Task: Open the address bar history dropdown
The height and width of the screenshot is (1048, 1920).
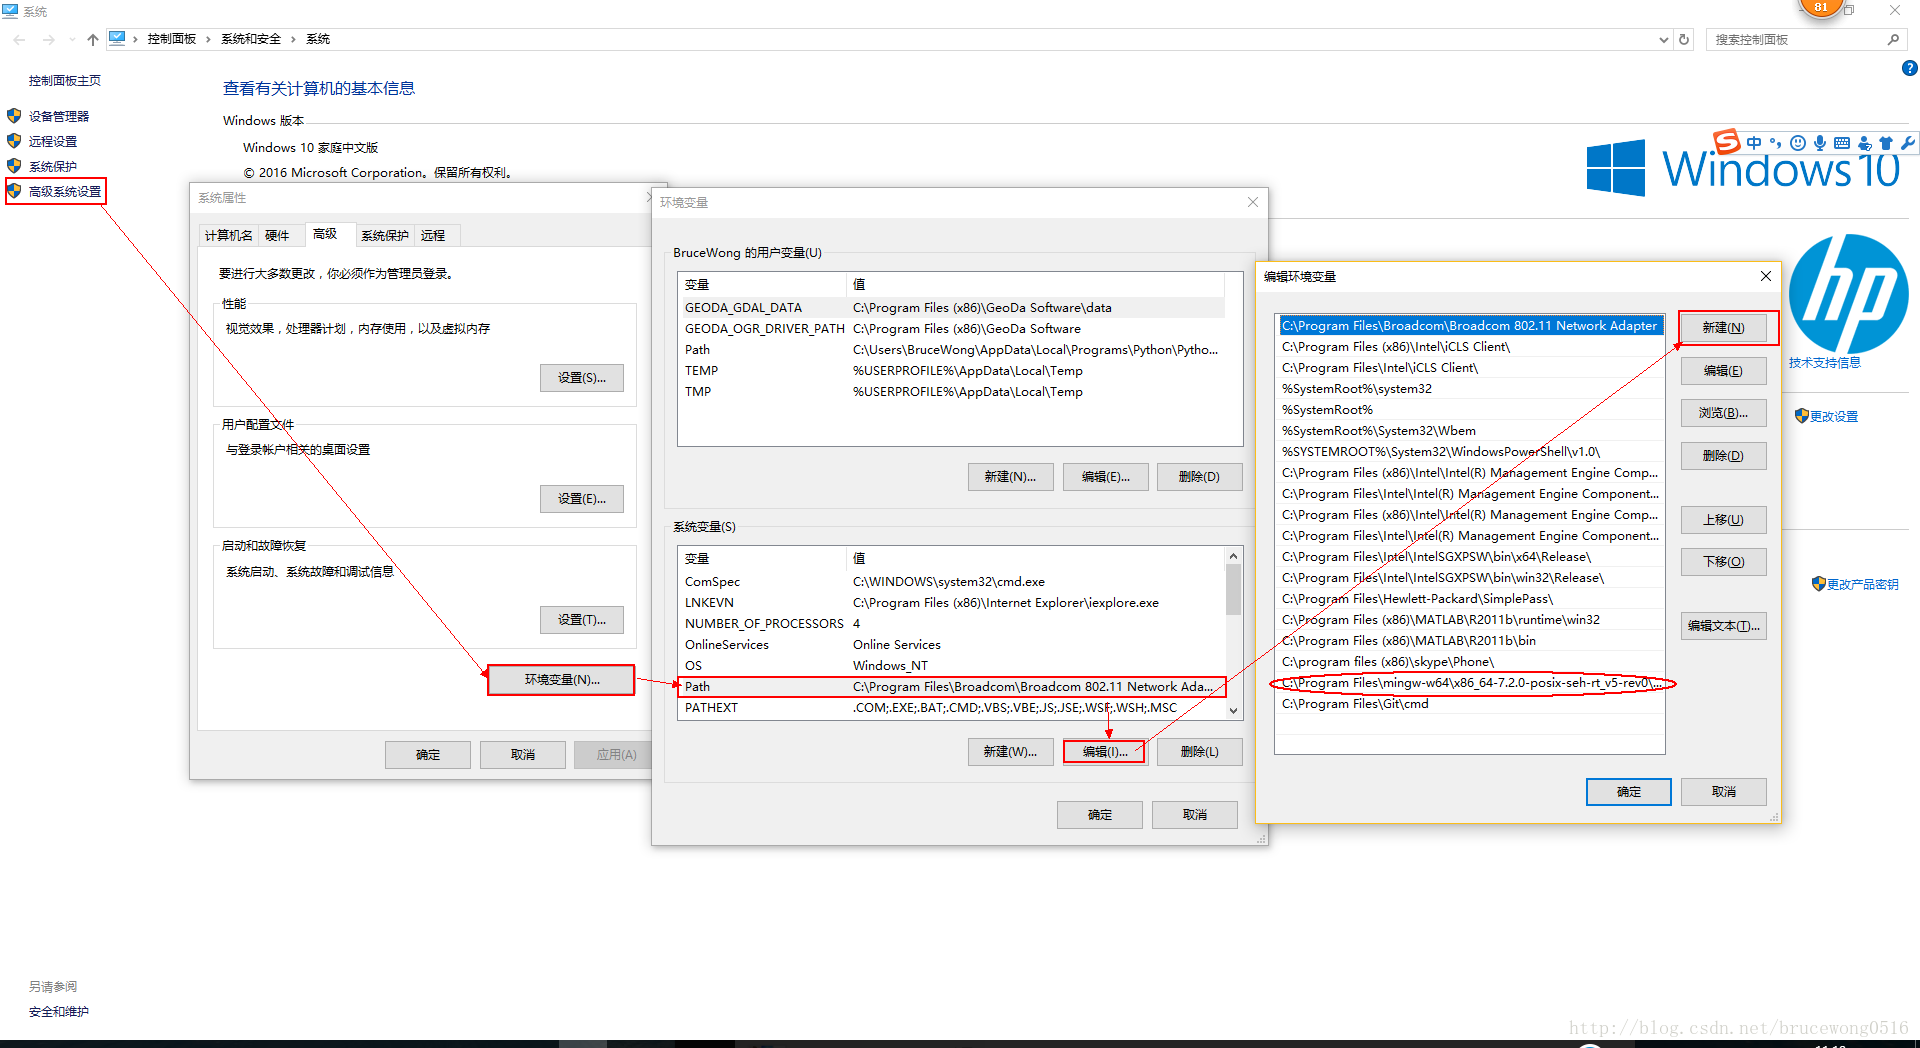Action: pos(1663,40)
